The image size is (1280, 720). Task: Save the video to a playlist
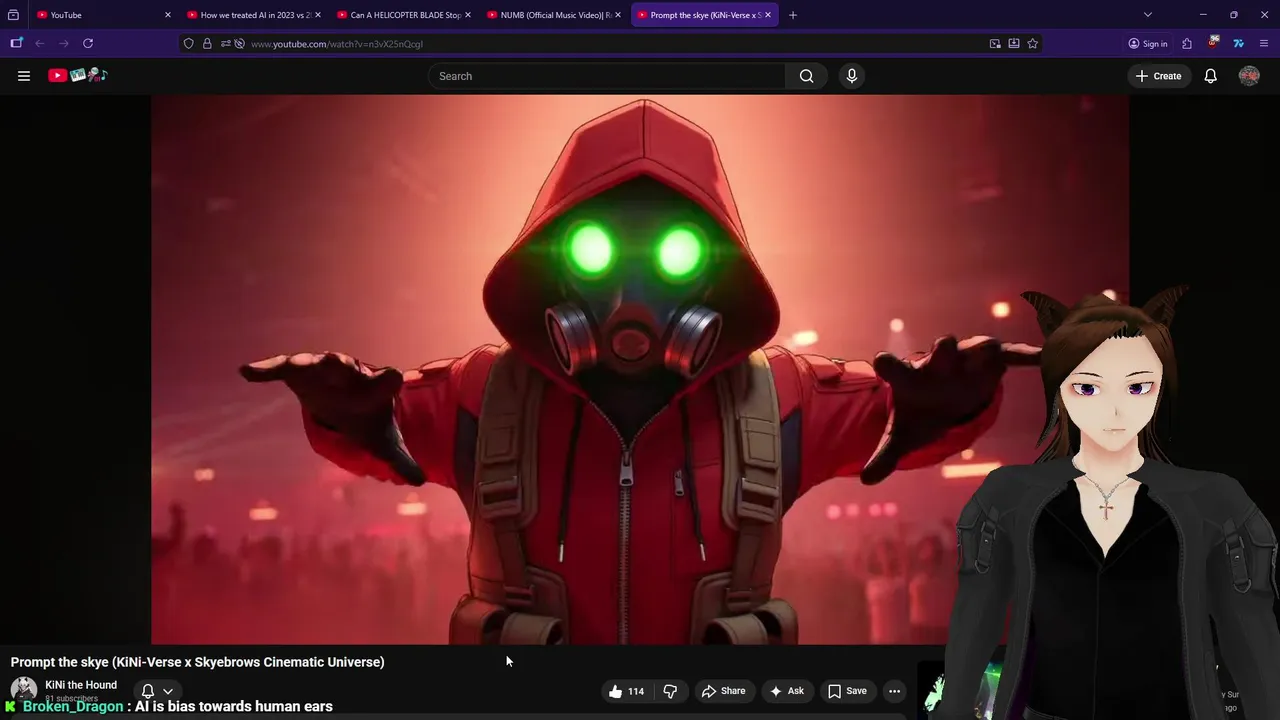[x=847, y=691]
